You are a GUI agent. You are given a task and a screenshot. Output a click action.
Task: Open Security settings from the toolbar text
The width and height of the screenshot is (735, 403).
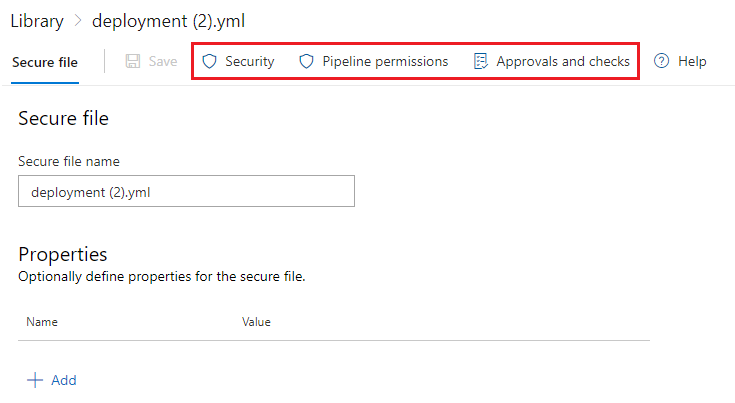tap(249, 62)
